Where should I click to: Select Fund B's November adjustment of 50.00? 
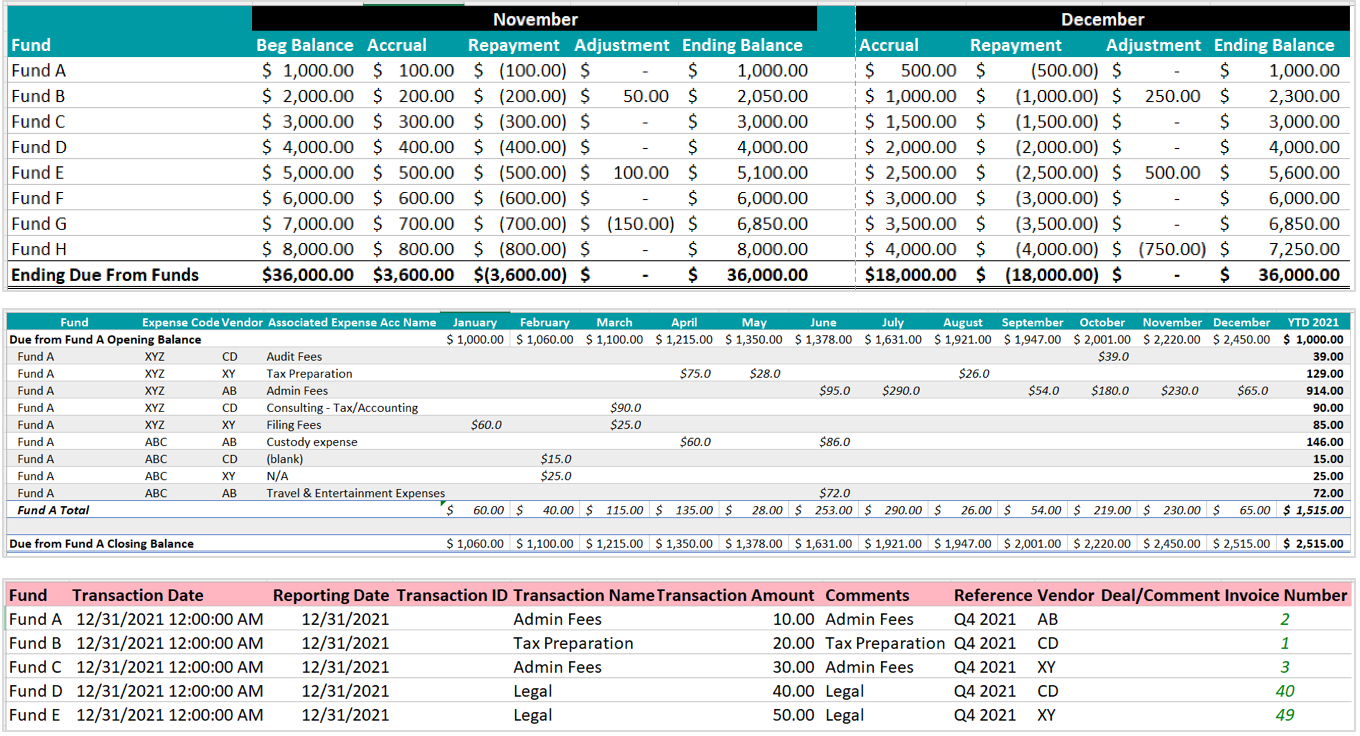click(x=645, y=96)
